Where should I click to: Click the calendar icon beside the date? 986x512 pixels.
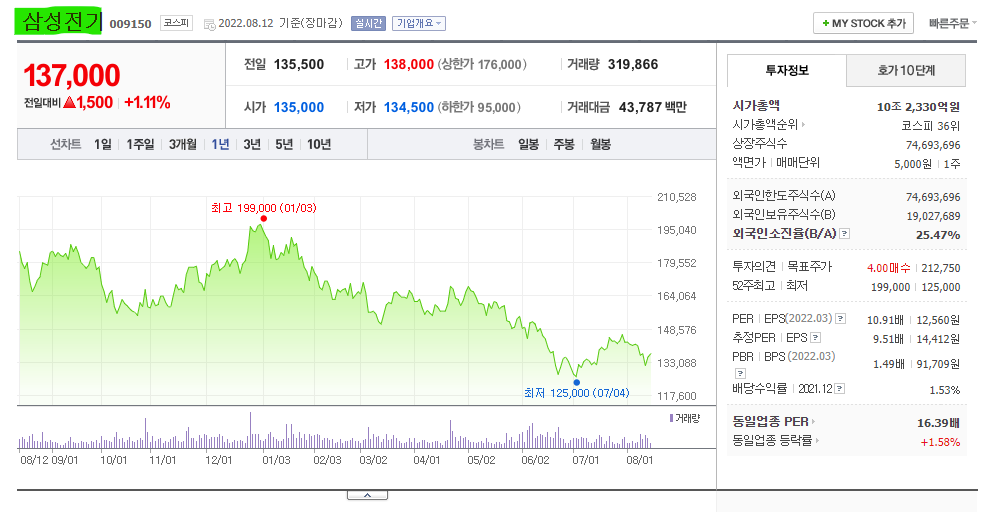click(x=209, y=25)
